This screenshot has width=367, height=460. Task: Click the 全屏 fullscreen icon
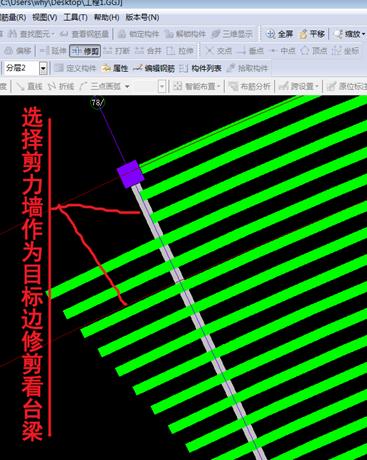click(x=270, y=34)
